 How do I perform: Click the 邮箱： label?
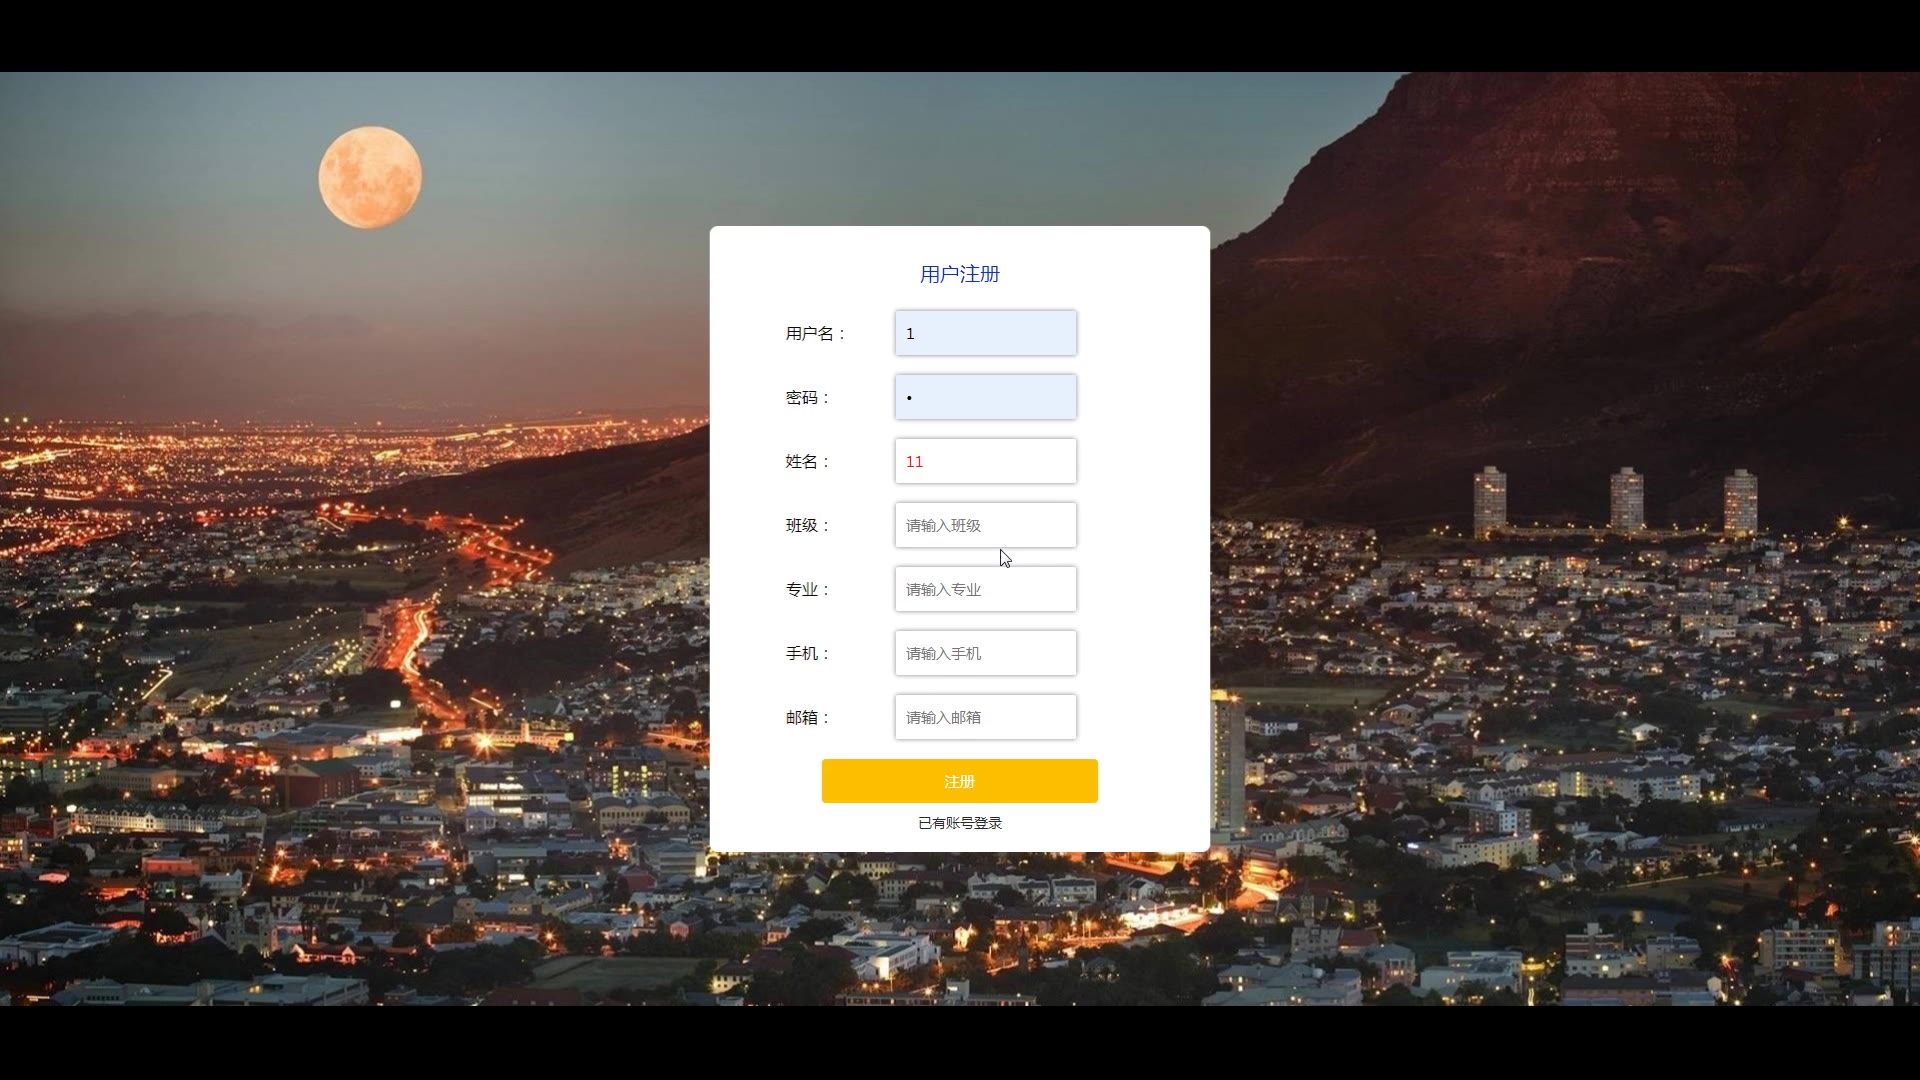coord(807,718)
